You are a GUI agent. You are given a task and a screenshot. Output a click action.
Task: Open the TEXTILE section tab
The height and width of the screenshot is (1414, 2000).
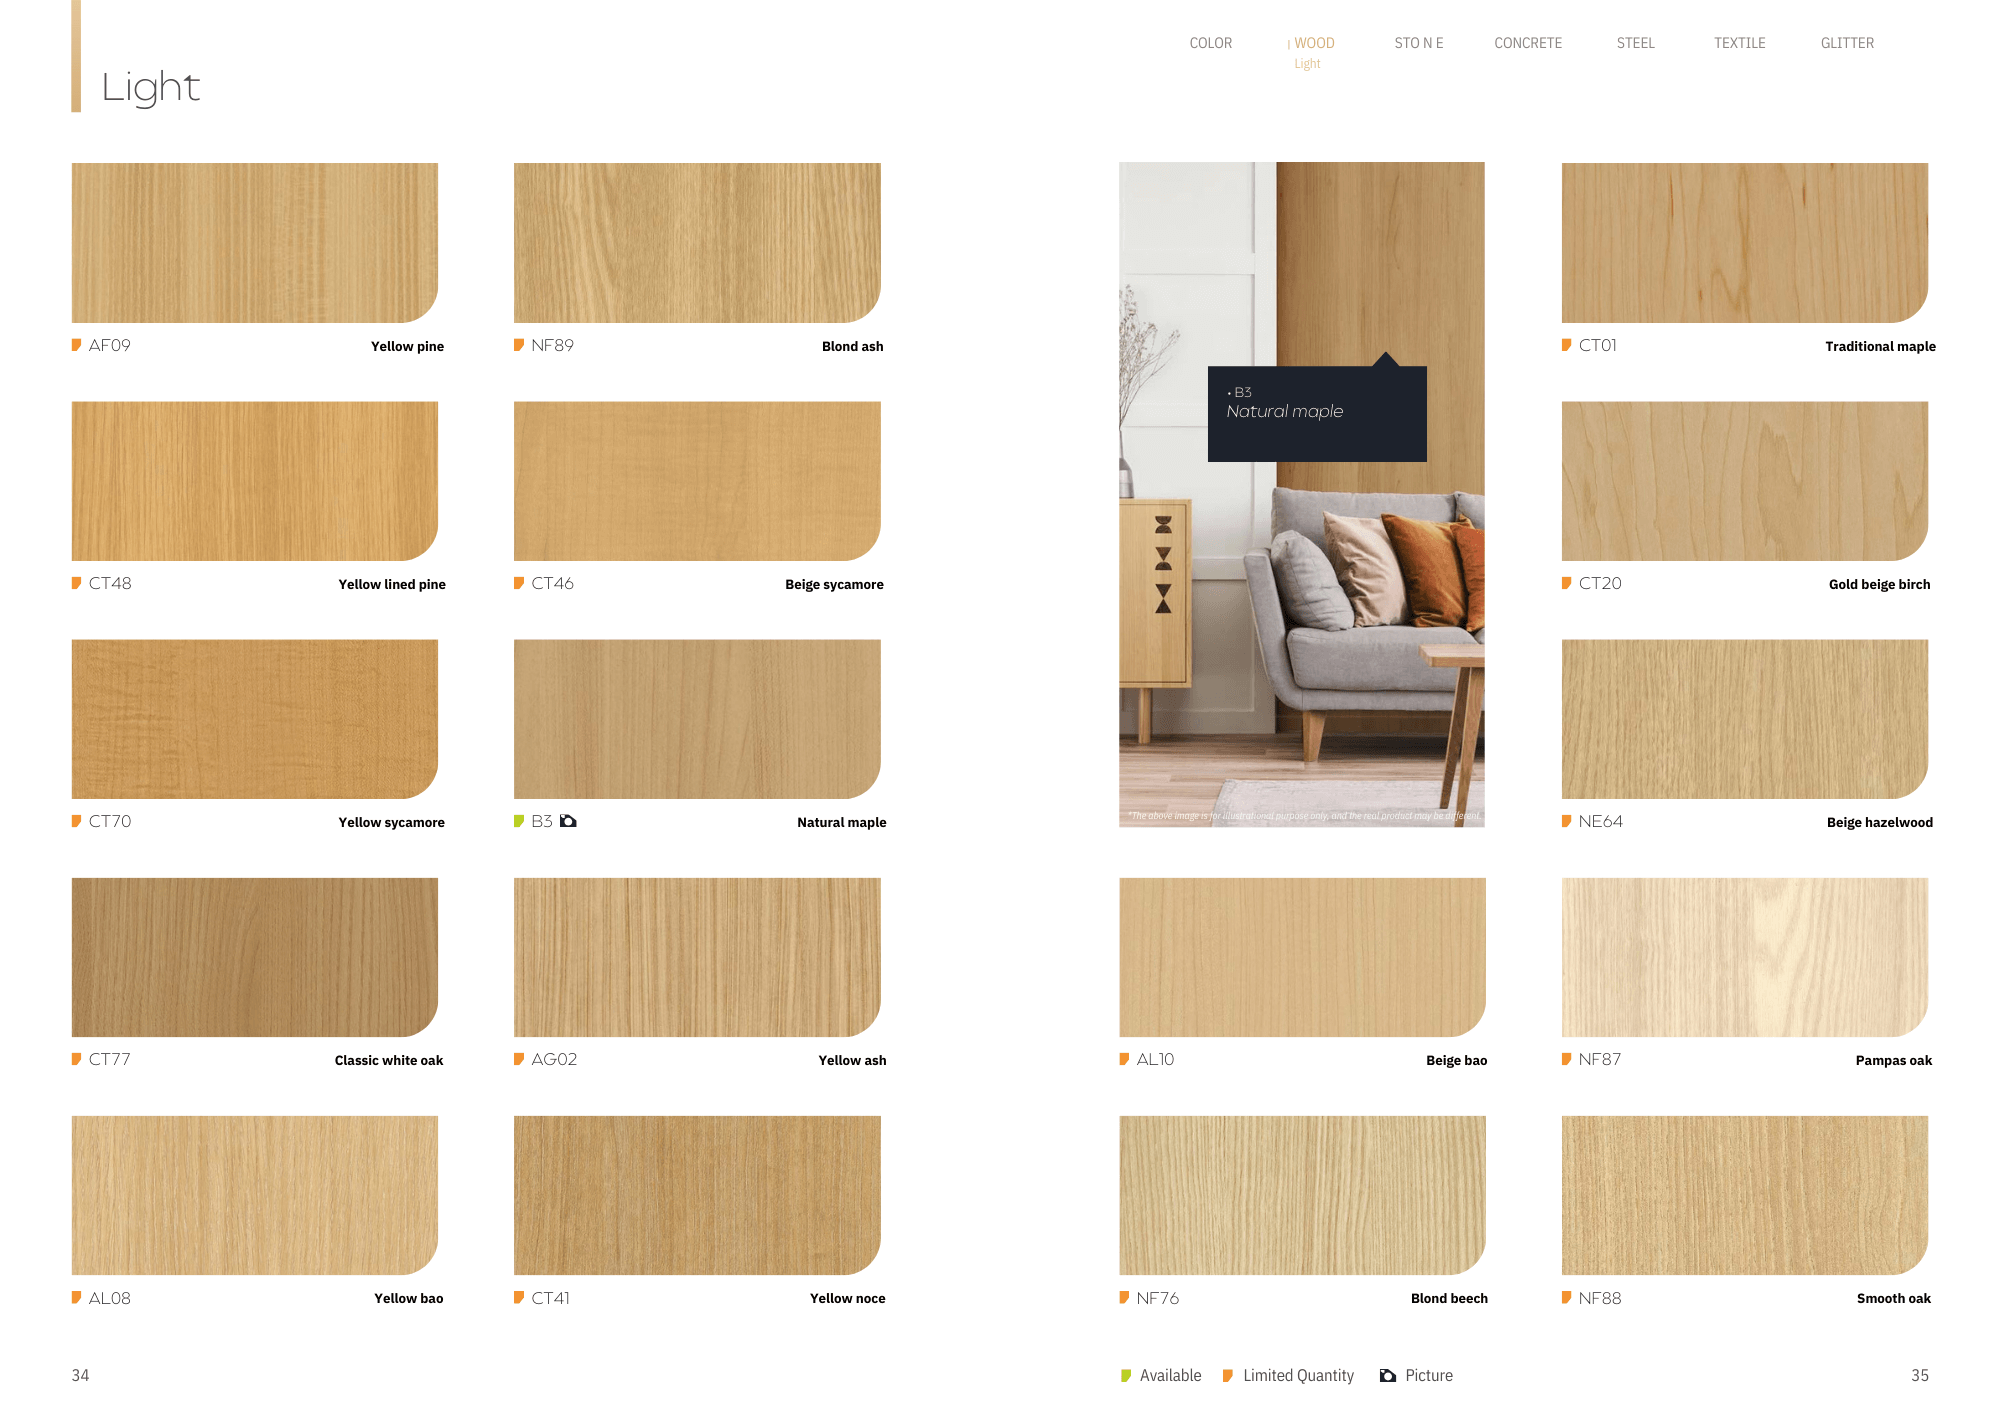(1739, 43)
